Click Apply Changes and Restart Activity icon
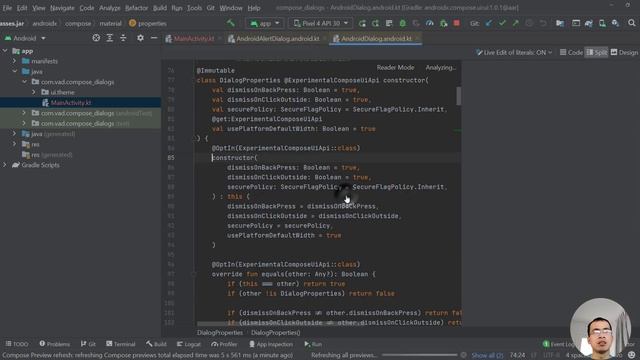Viewport: 640px width, 360px height. coord(376,23)
